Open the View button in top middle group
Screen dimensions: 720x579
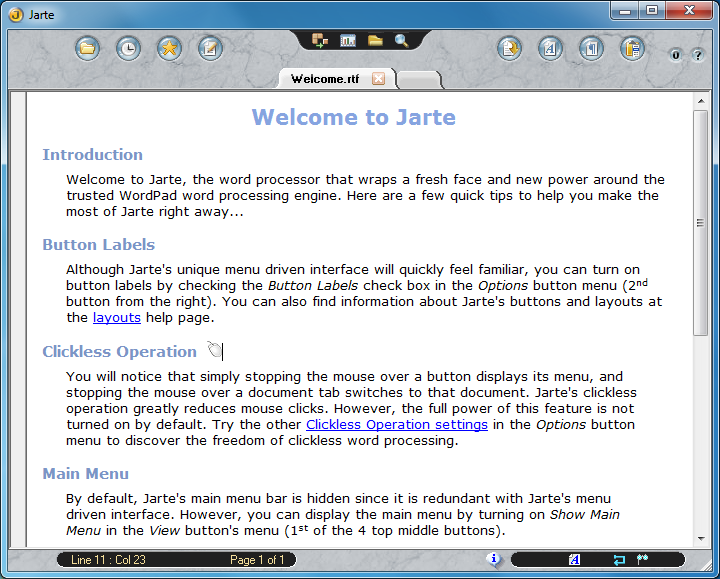point(320,40)
